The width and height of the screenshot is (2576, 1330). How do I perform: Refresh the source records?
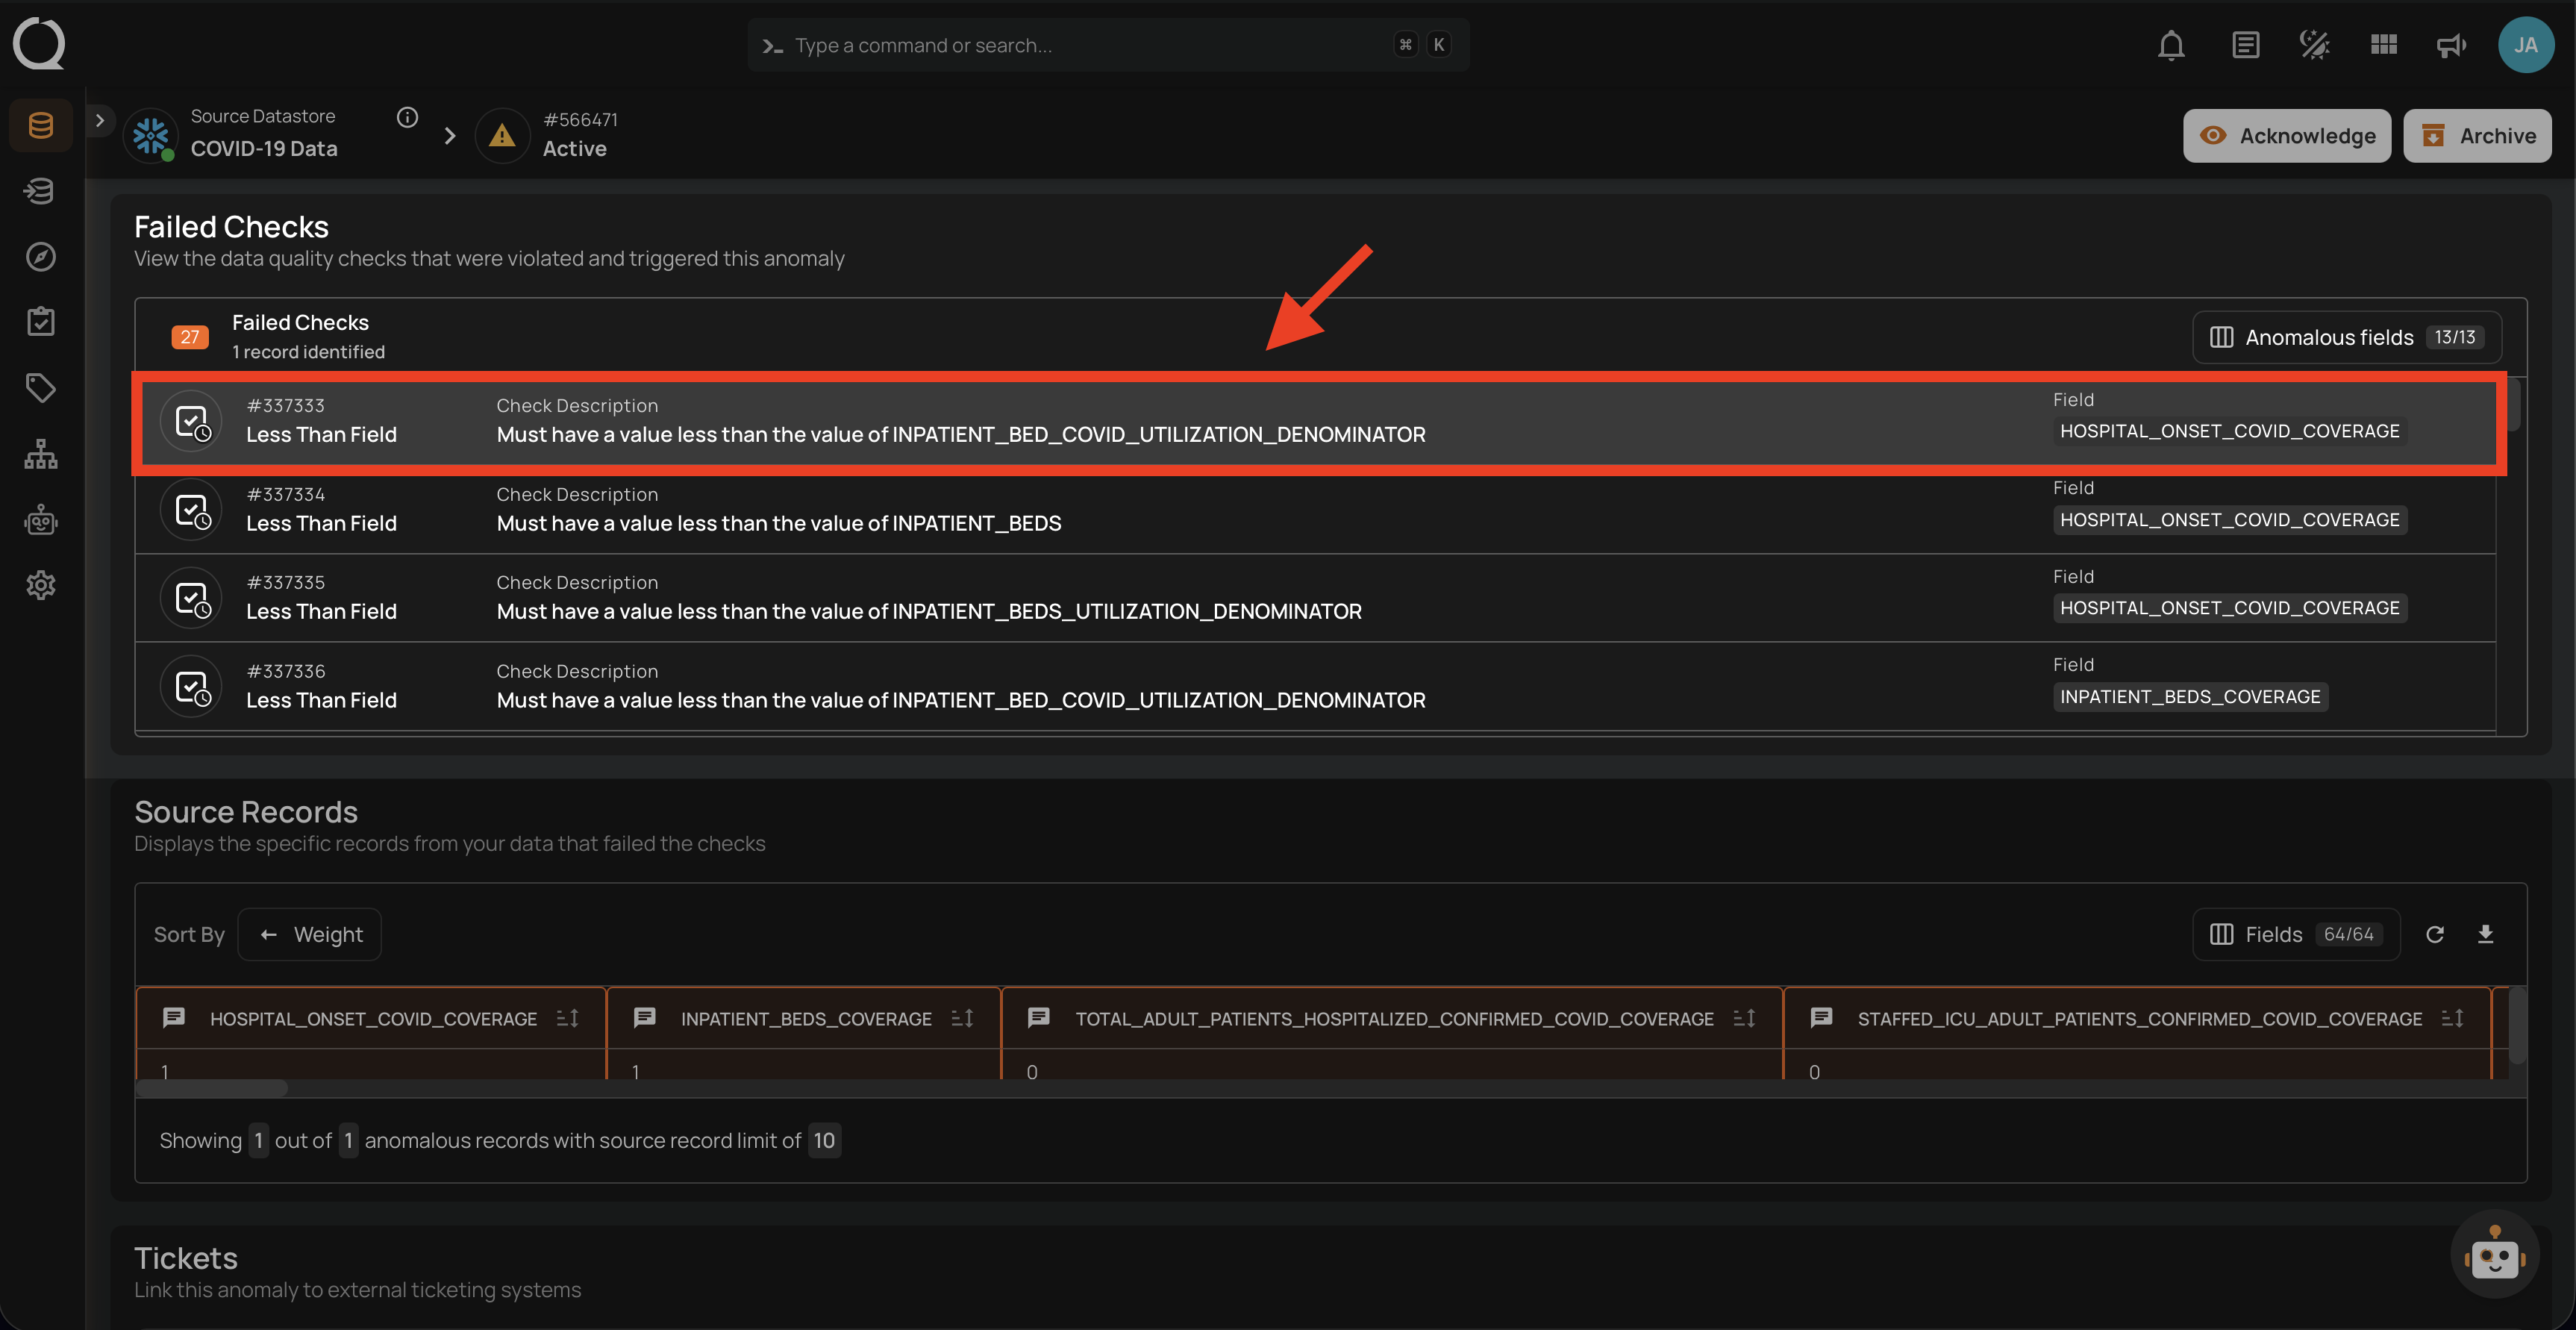click(x=2435, y=934)
